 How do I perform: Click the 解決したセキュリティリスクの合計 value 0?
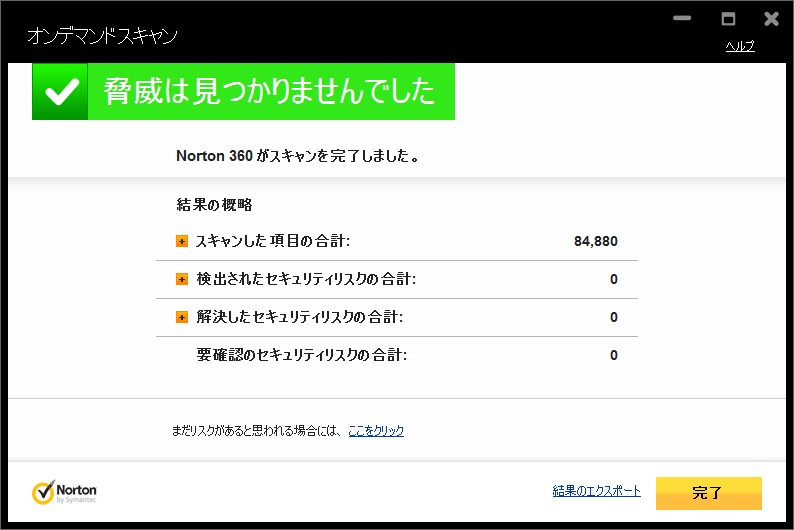tap(614, 317)
